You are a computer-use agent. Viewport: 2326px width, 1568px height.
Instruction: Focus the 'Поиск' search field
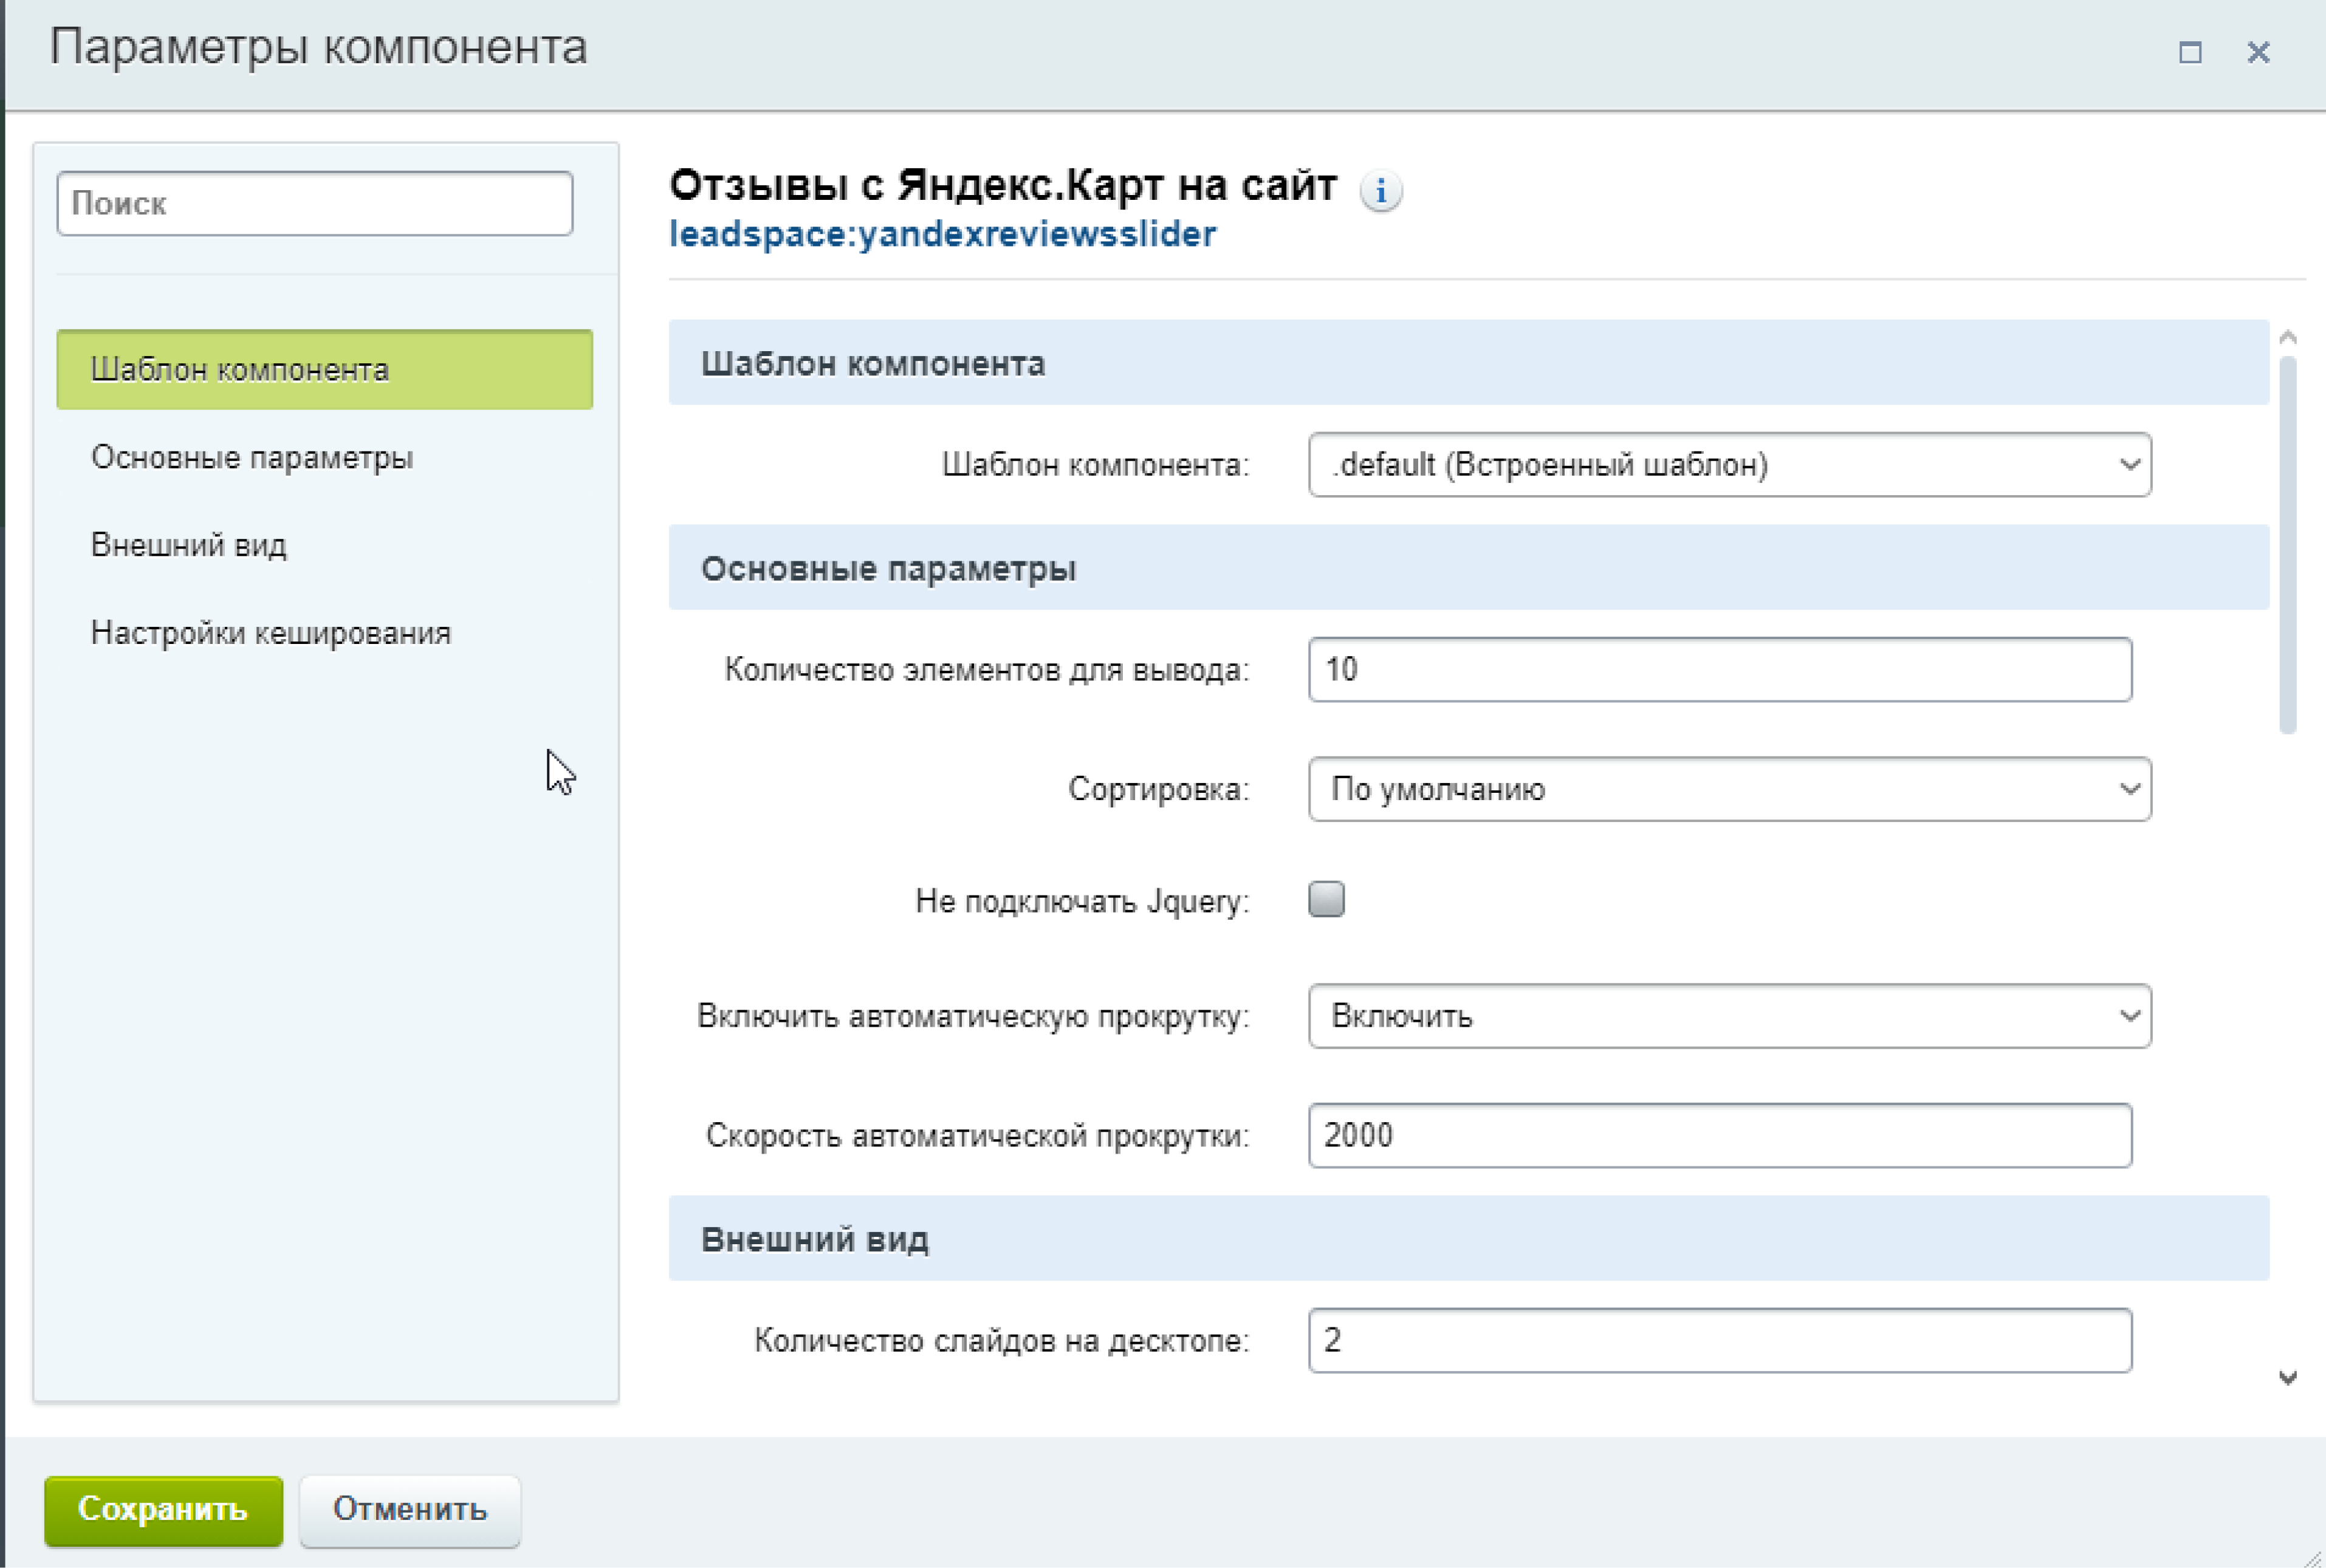(315, 204)
